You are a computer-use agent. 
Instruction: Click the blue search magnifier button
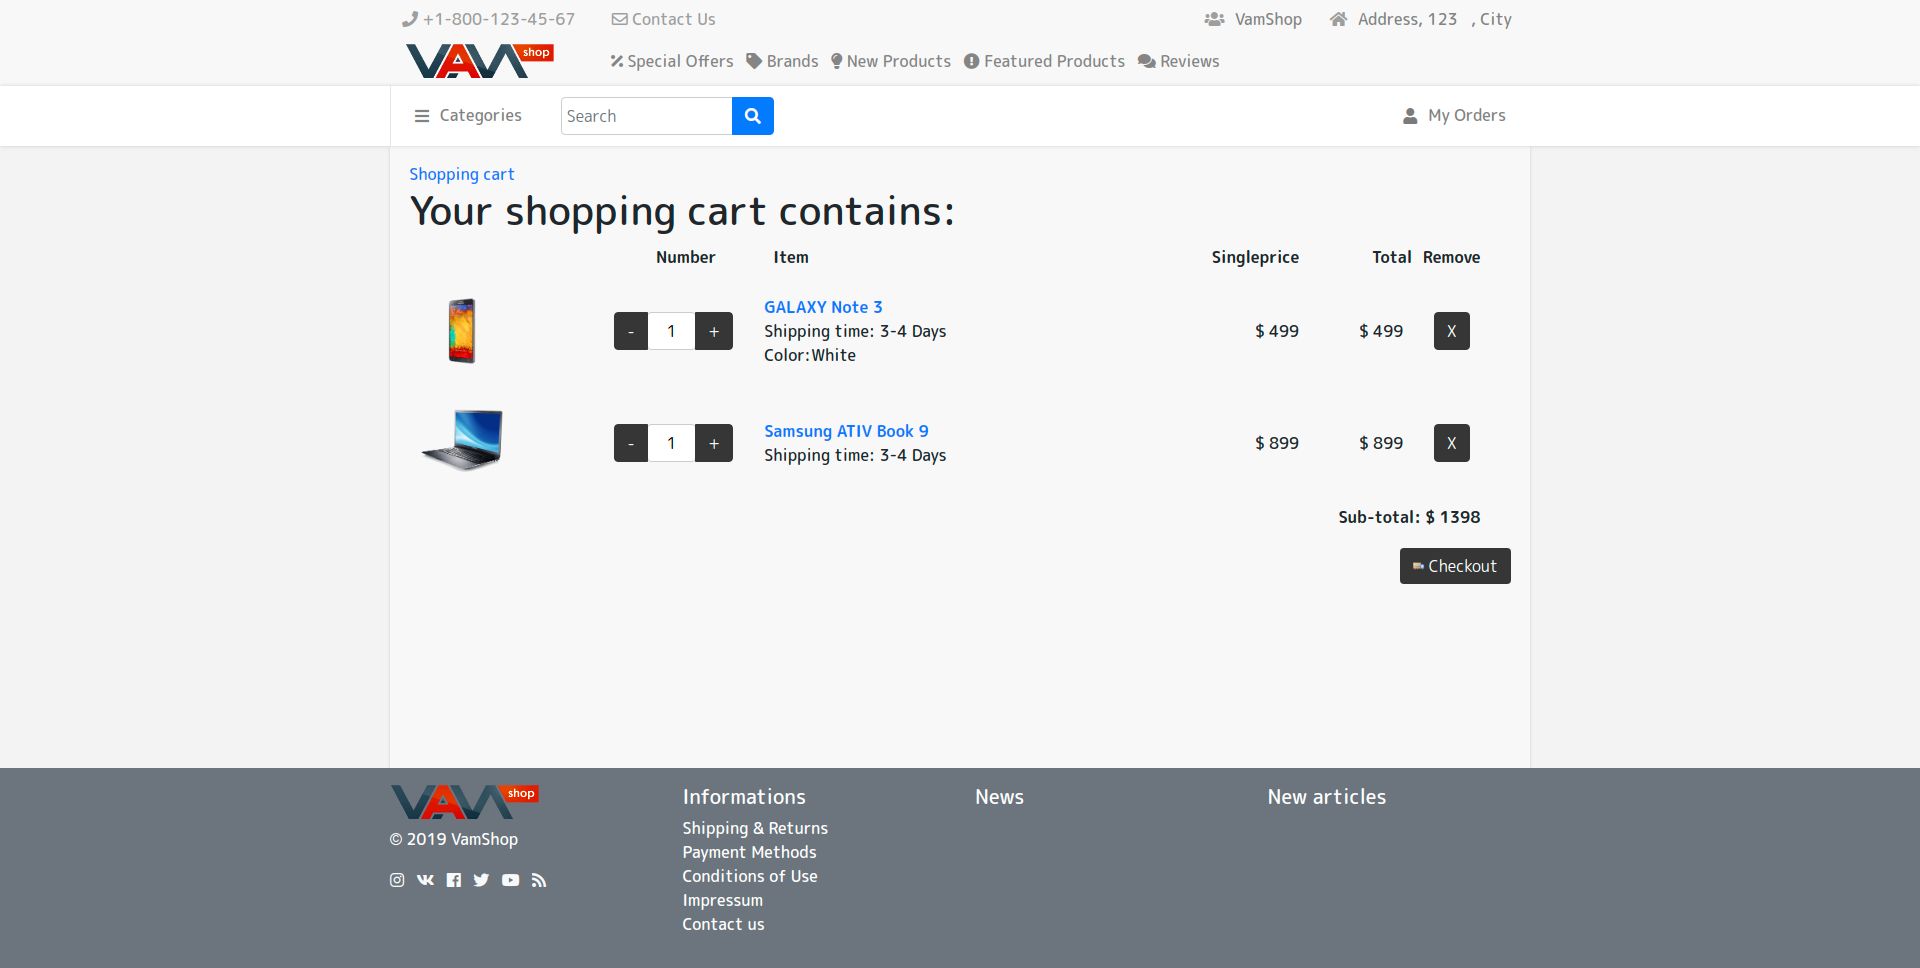pos(753,116)
